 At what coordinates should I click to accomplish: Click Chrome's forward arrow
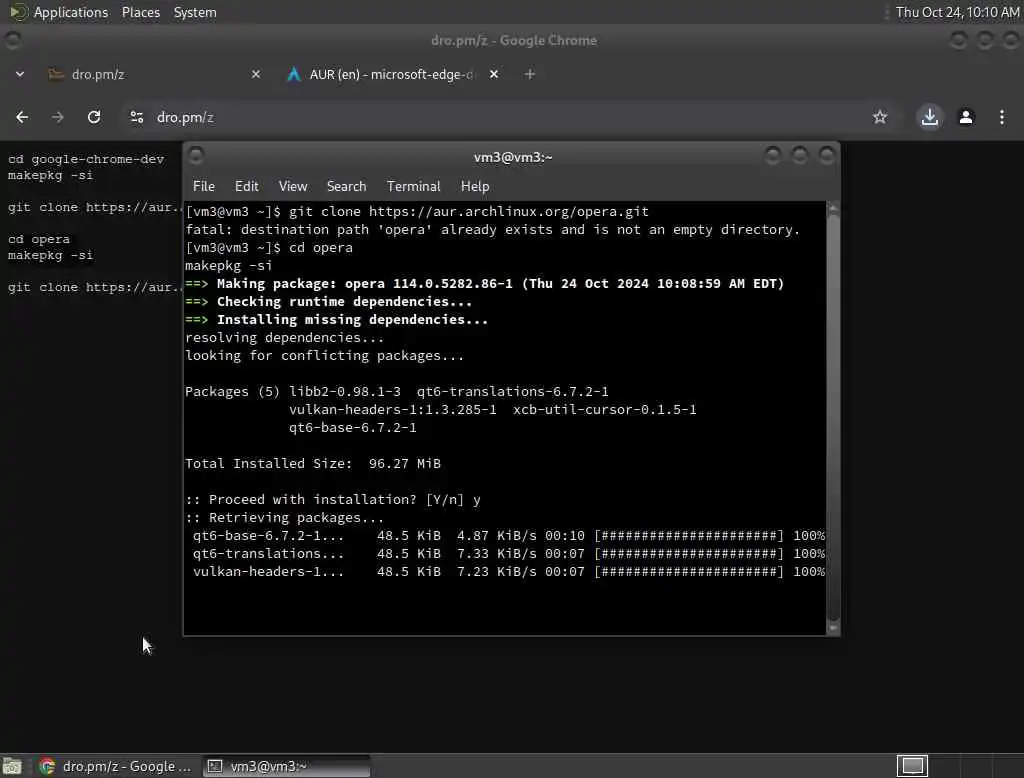click(x=57, y=117)
